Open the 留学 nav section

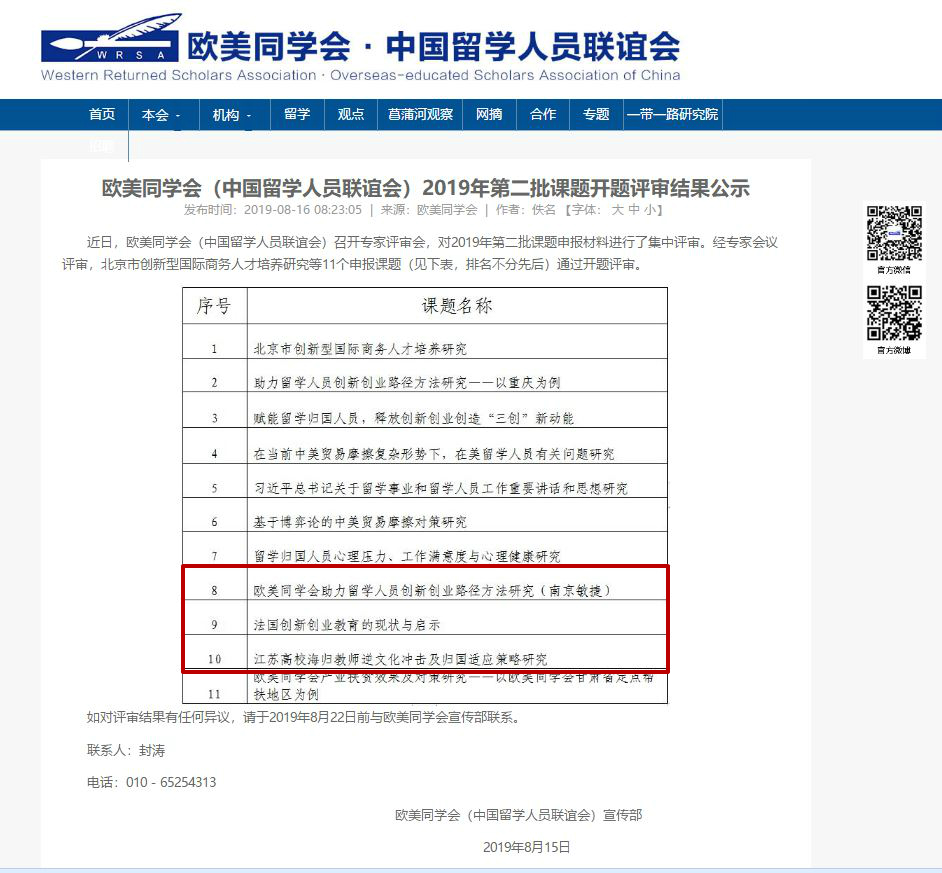pos(297,114)
